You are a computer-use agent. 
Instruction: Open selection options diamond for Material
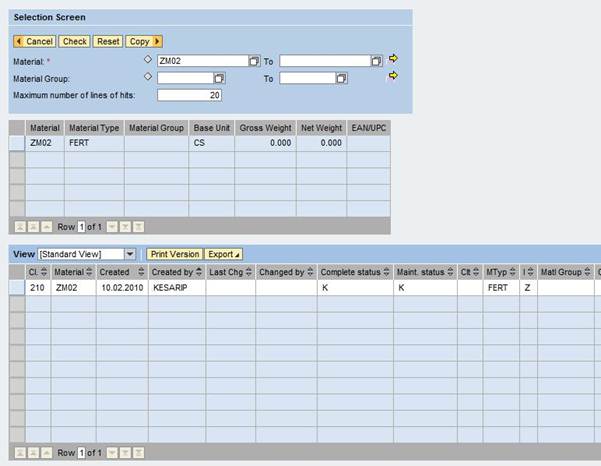148,59
